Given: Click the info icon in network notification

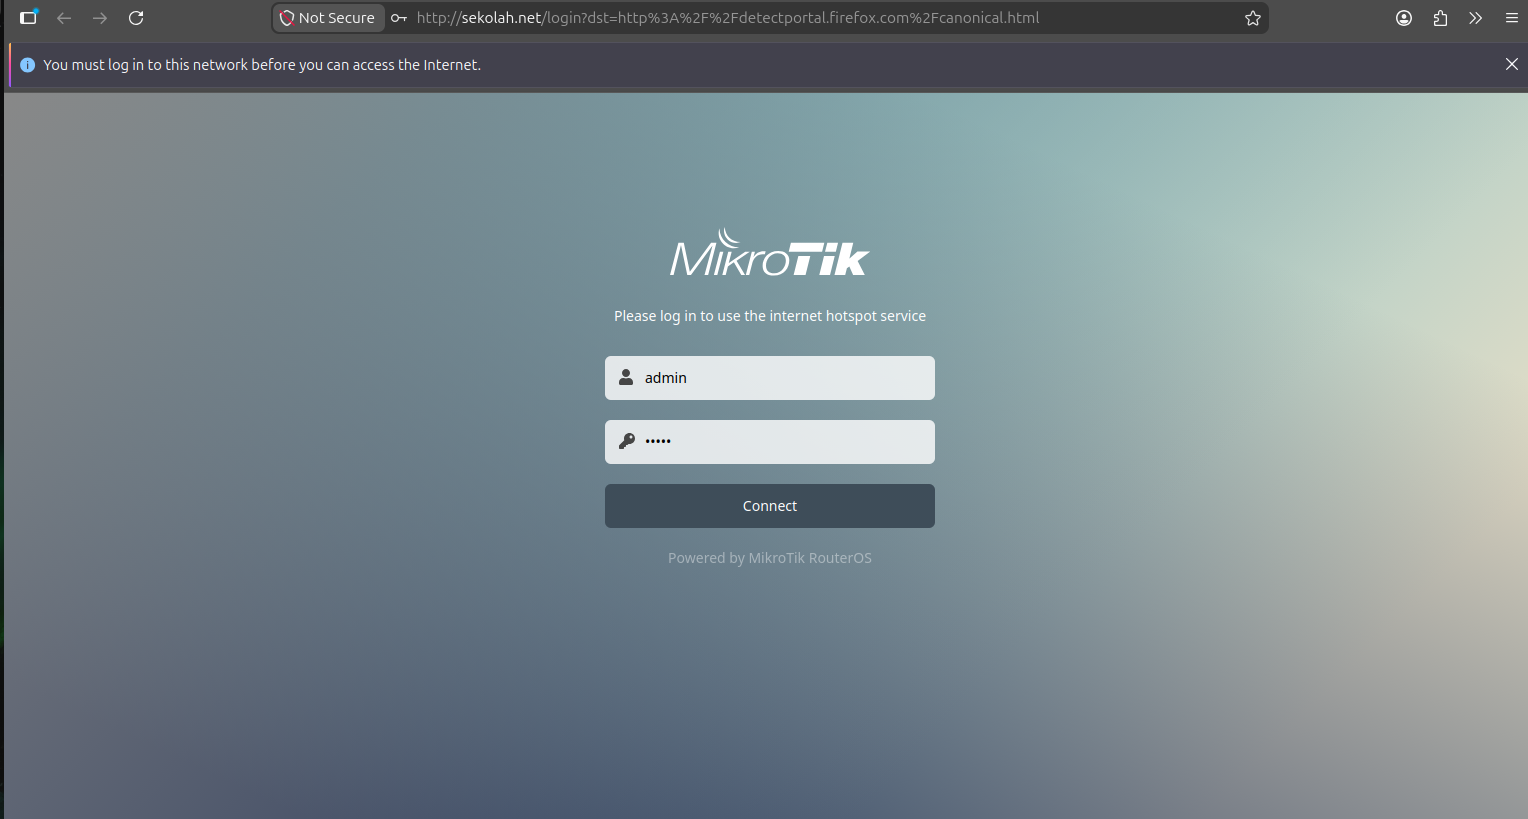Looking at the screenshot, I should point(27,65).
